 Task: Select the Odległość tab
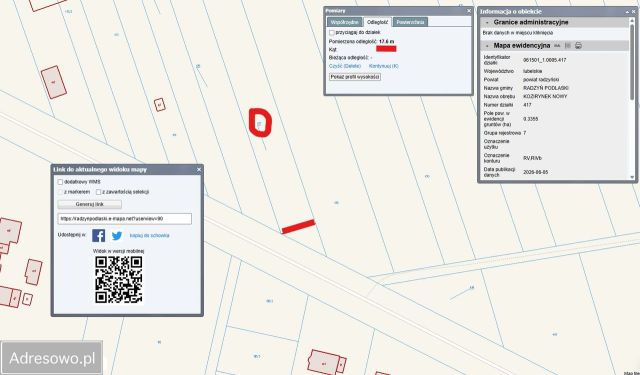pyautogui.click(x=378, y=22)
